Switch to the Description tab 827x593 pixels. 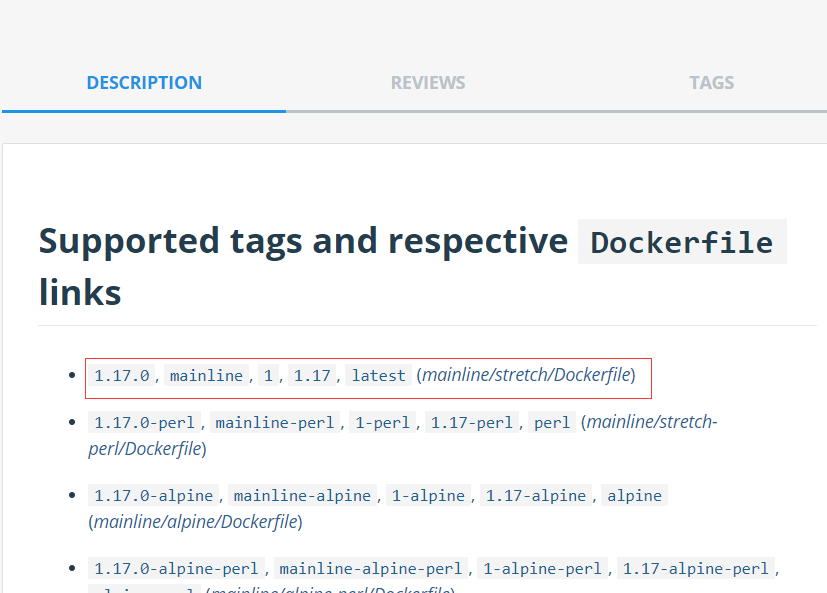pos(144,83)
